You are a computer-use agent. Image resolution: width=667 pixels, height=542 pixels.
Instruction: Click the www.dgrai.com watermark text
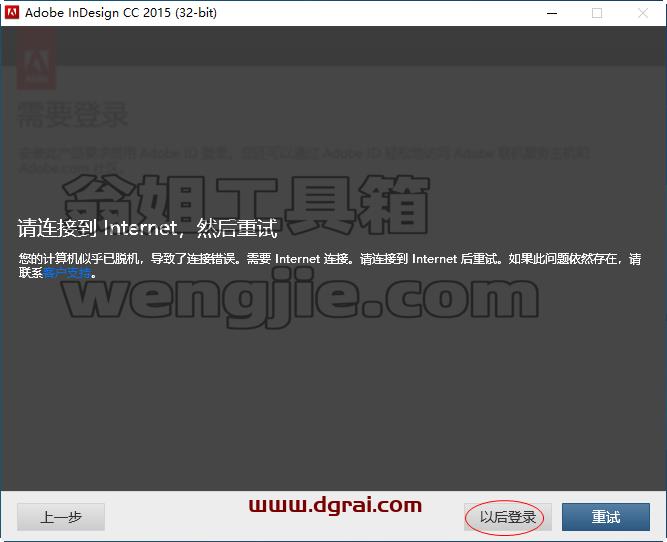pyautogui.click(x=335, y=505)
